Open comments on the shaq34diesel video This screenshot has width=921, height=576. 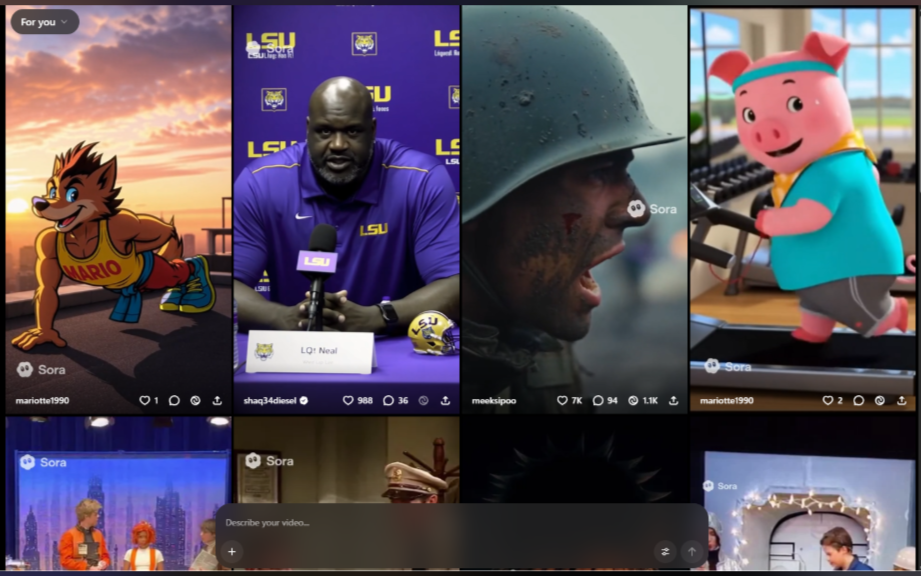click(x=389, y=400)
